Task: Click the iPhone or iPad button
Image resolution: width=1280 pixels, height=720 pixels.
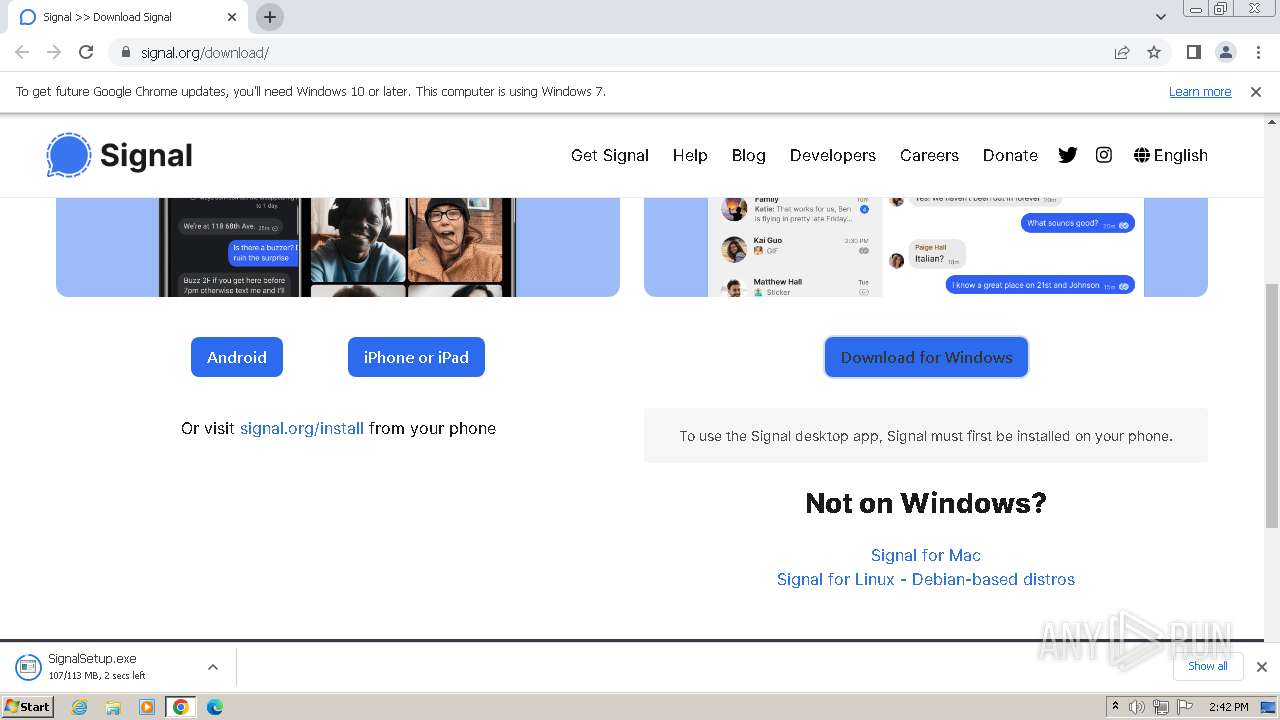Action: (x=416, y=357)
